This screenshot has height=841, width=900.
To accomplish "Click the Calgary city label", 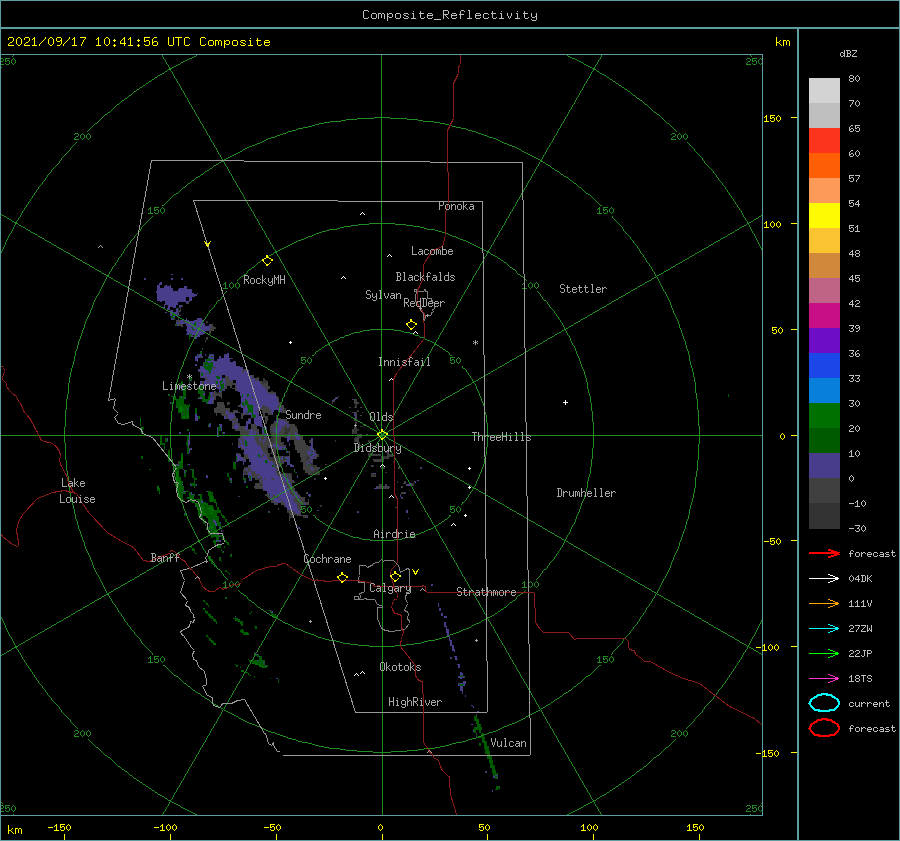I will tap(390, 588).
